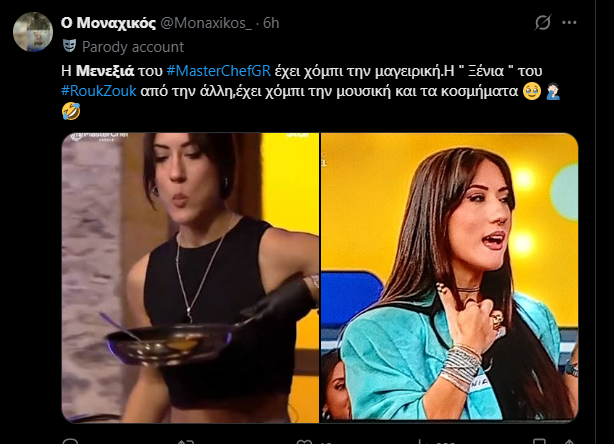Open the #RoukZouk hashtag
Screen dimensions: 614x444
click(x=99, y=91)
